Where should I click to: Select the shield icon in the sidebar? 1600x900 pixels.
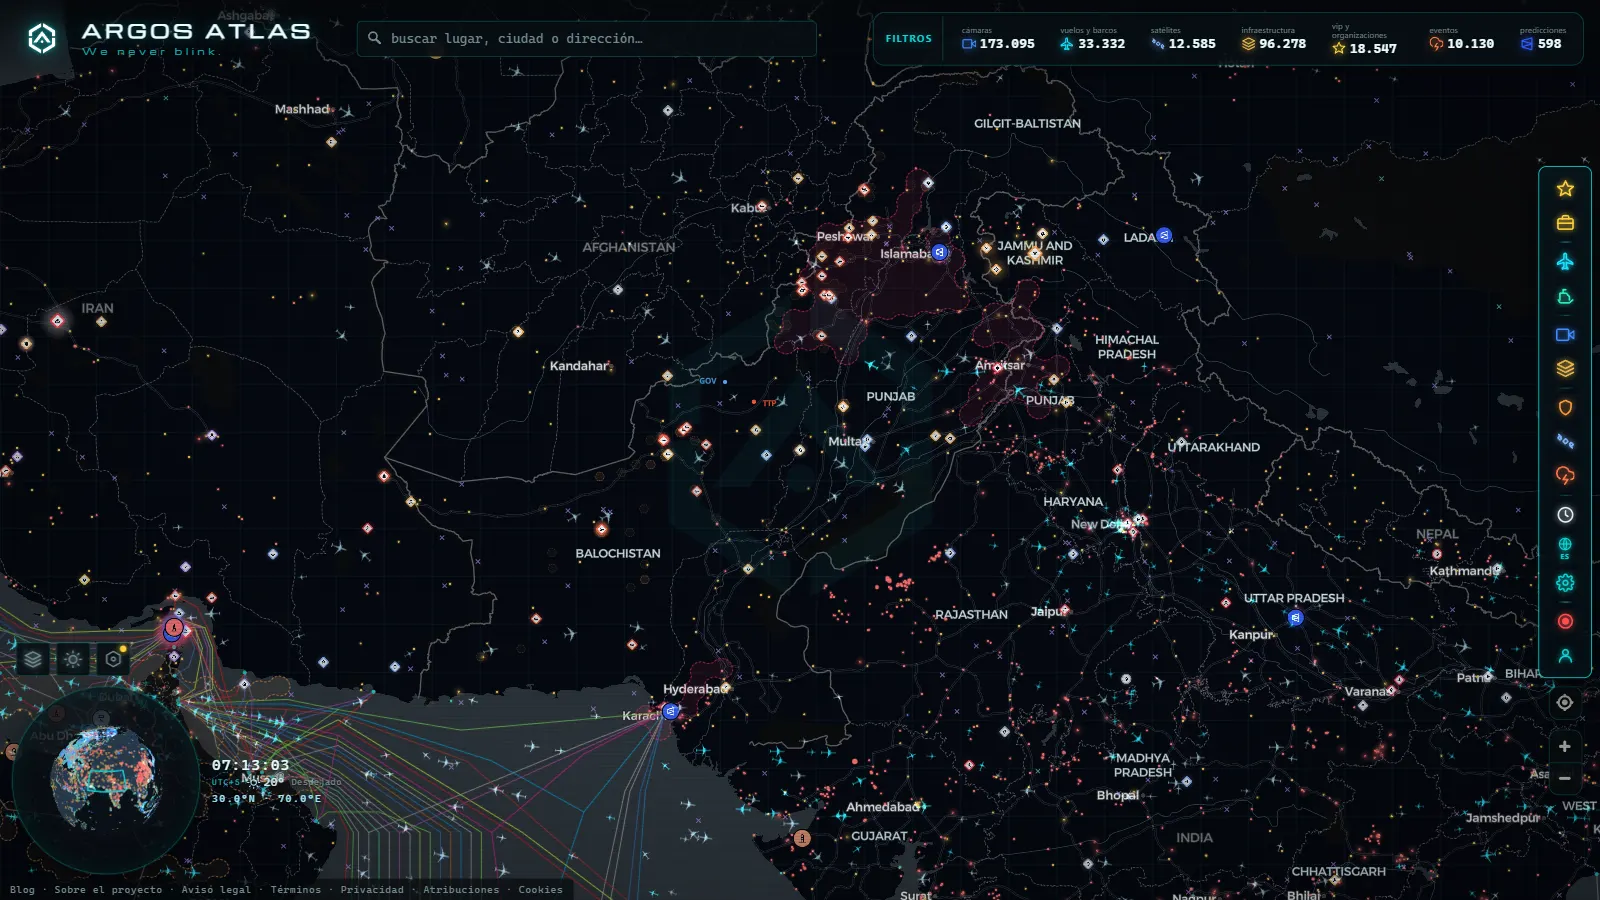click(x=1565, y=407)
